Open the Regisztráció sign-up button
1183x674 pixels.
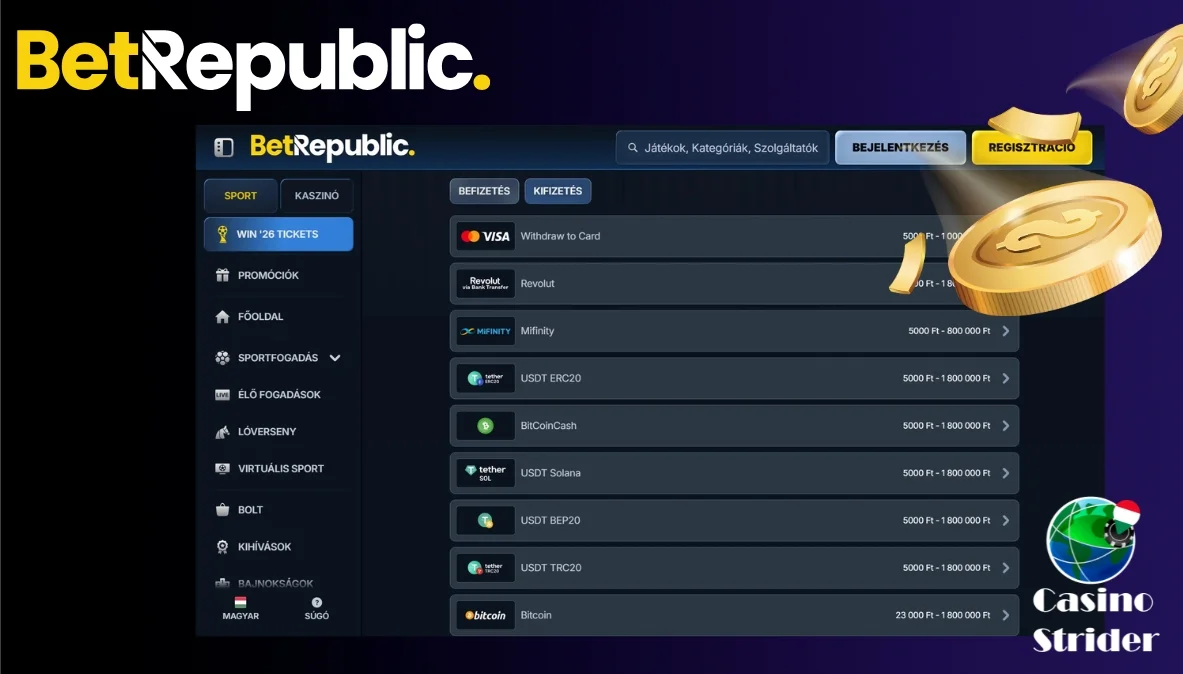(1031, 148)
